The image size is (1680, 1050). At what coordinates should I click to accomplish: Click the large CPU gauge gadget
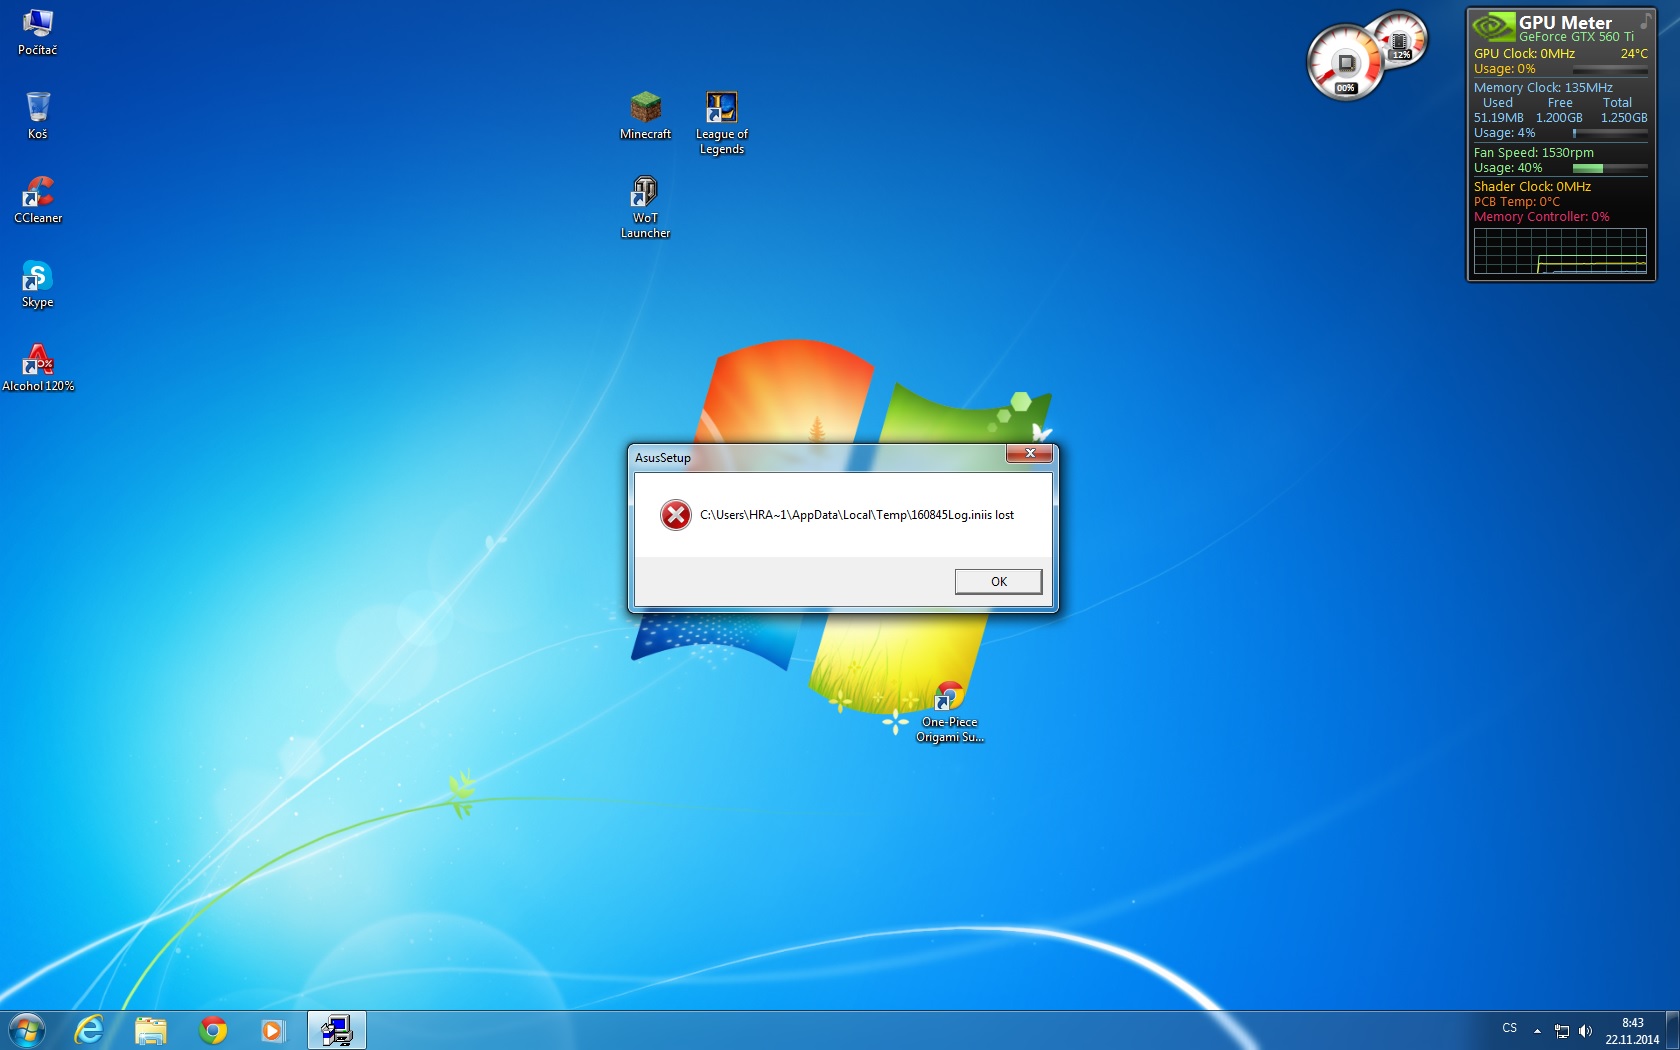[x=1345, y=63]
